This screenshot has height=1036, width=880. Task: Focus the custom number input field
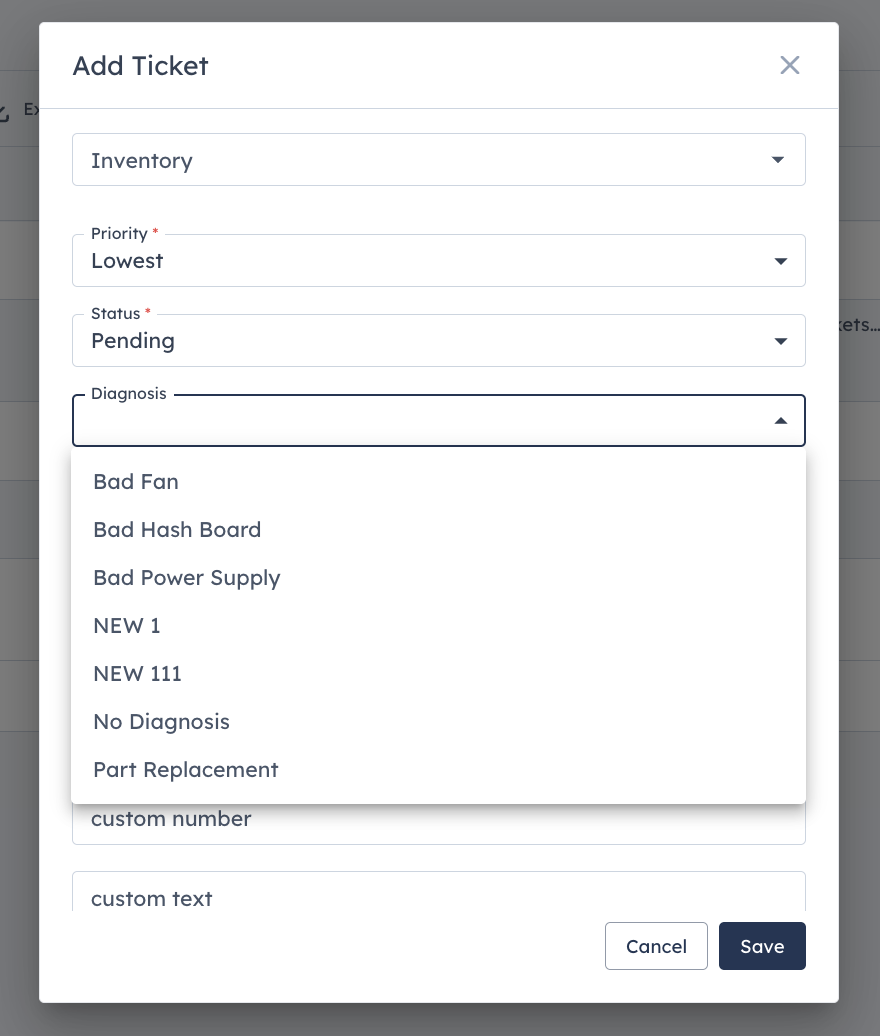[x=439, y=824]
